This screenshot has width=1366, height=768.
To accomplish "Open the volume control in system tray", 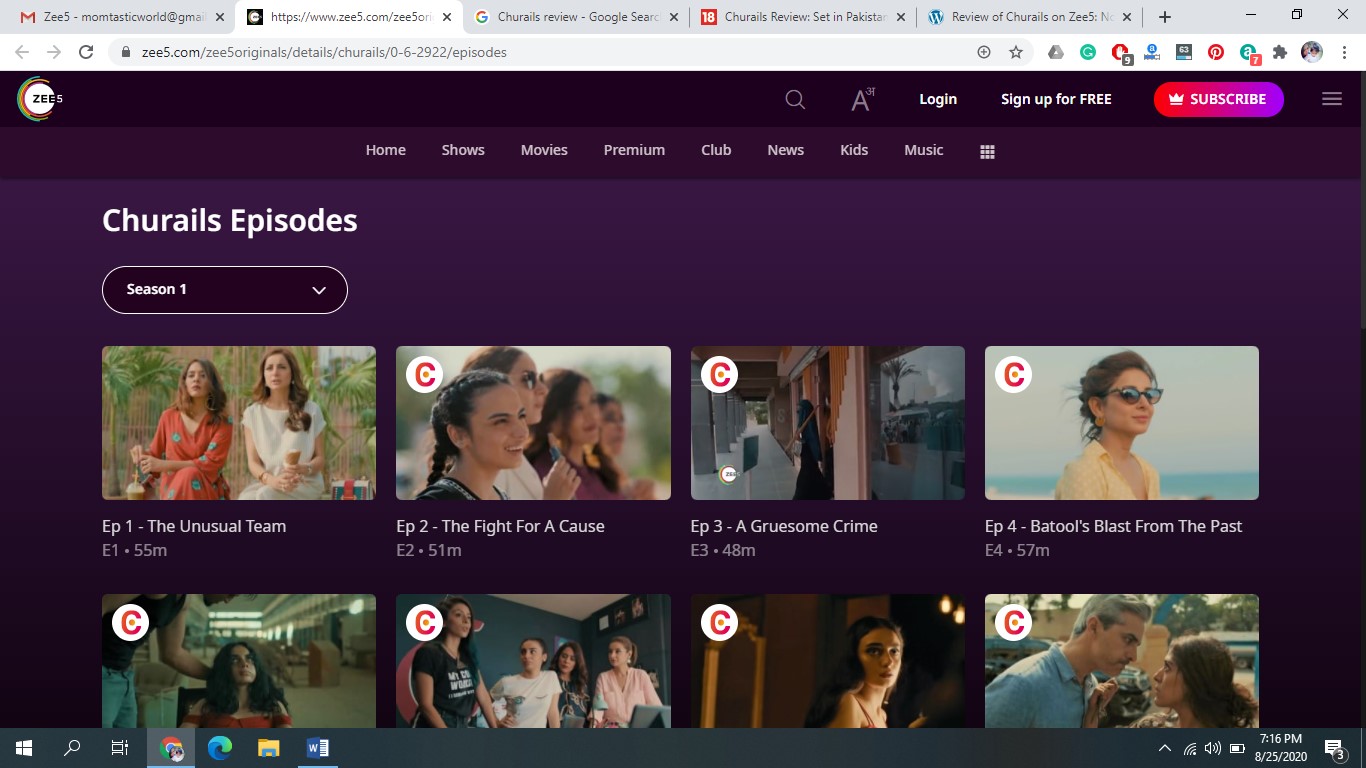I will click(1213, 748).
